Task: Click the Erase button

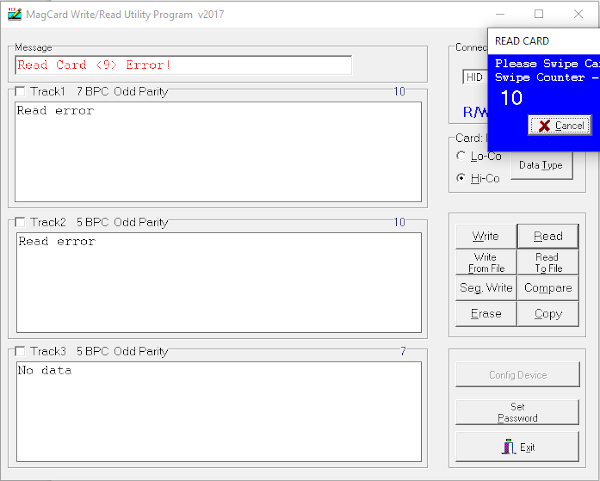Action: (486, 314)
